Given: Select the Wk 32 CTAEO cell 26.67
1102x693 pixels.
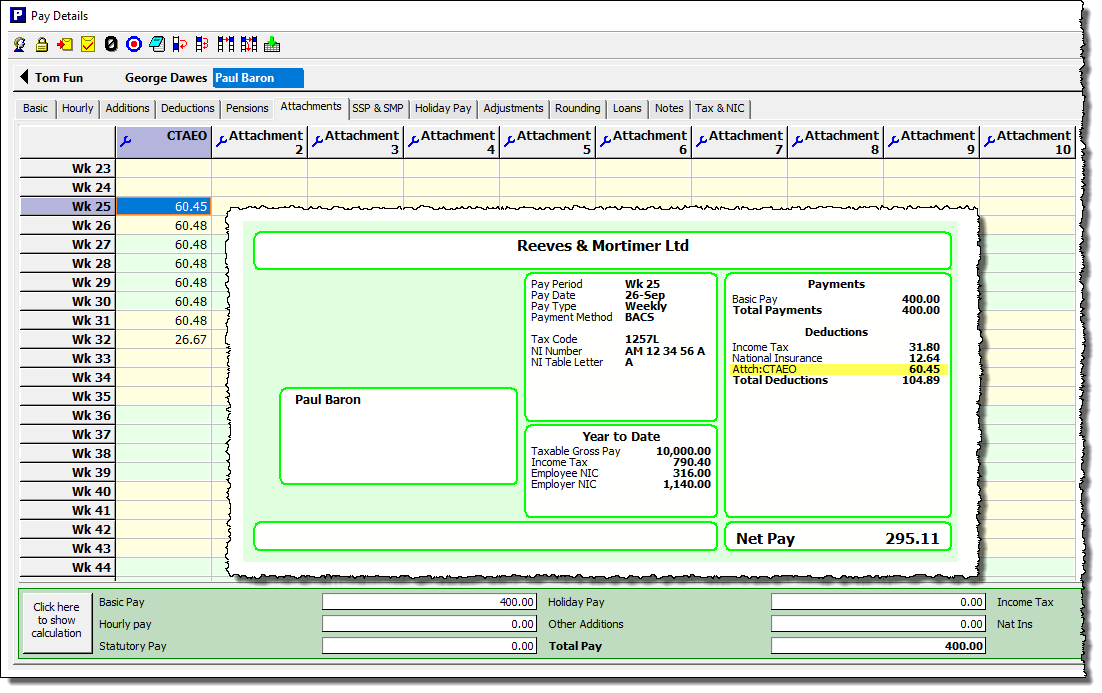Looking at the screenshot, I should (x=164, y=339).
